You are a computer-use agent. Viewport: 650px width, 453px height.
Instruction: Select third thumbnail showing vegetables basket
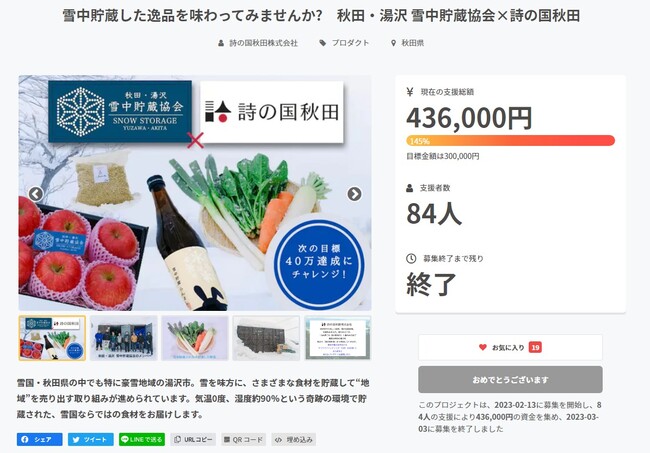coord(195,338)
